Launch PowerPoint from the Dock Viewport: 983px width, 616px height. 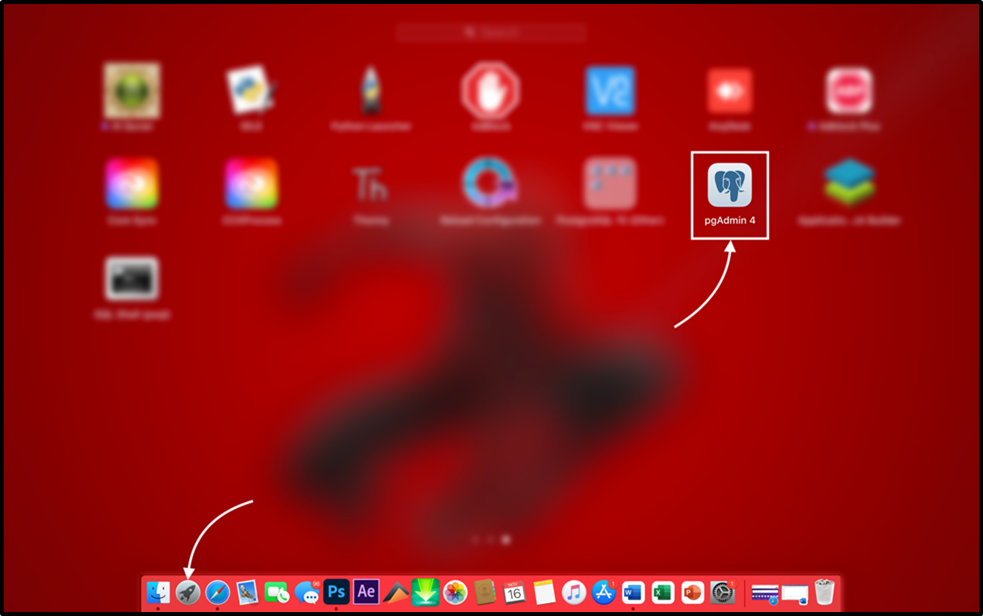click(x=692, y=590)
